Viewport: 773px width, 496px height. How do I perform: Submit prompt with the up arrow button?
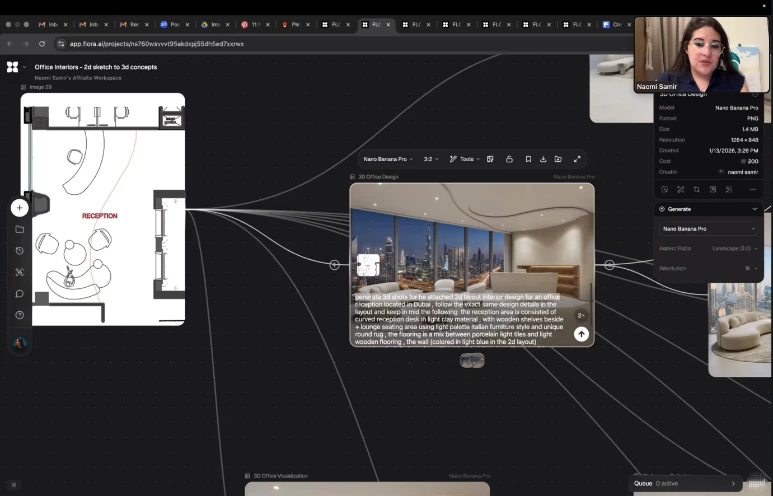pos(581,334)
